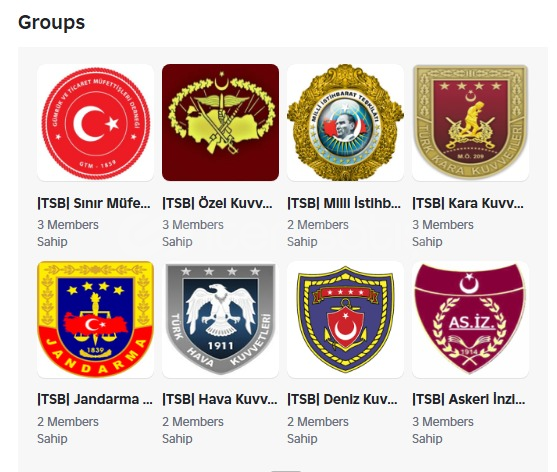Open the red Gümrük ve Ticaret emblem group
Image resolution: width=557 pixels, height=472 pixels.
(x=96, y=123)
